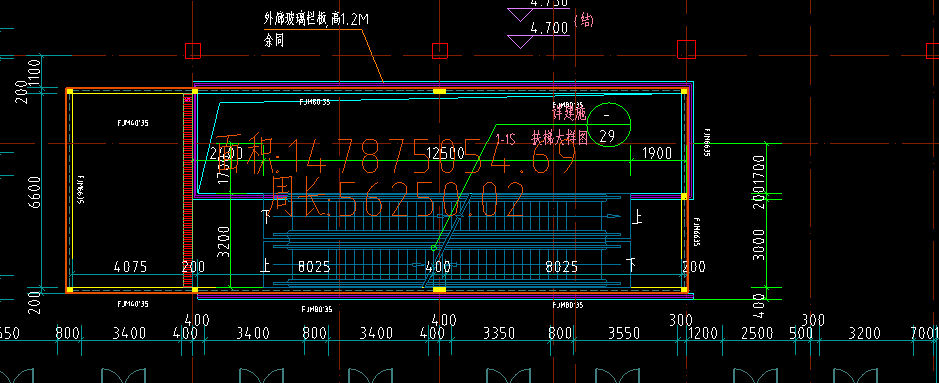Pick the yellow midpoint grip on top wall
This screenshot has width=939, height=383.
pos(440,91)
